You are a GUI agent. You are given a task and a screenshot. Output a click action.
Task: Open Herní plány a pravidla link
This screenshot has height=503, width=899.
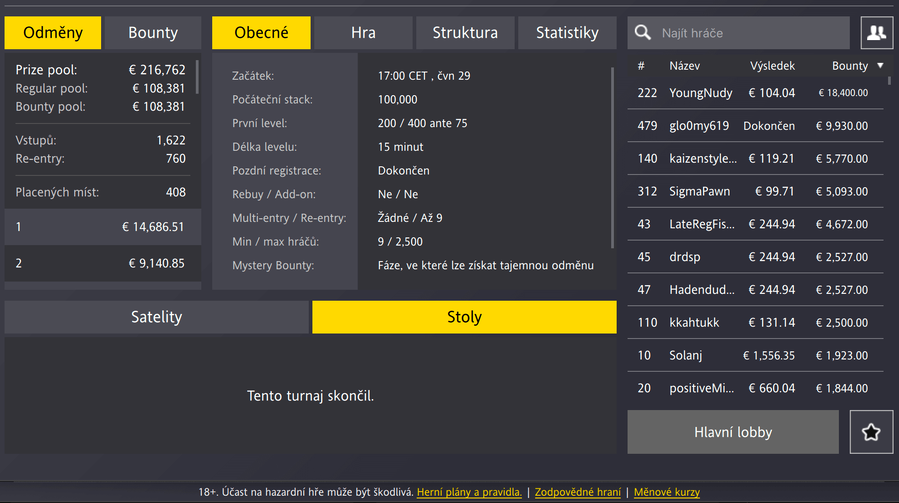(469, 492)
